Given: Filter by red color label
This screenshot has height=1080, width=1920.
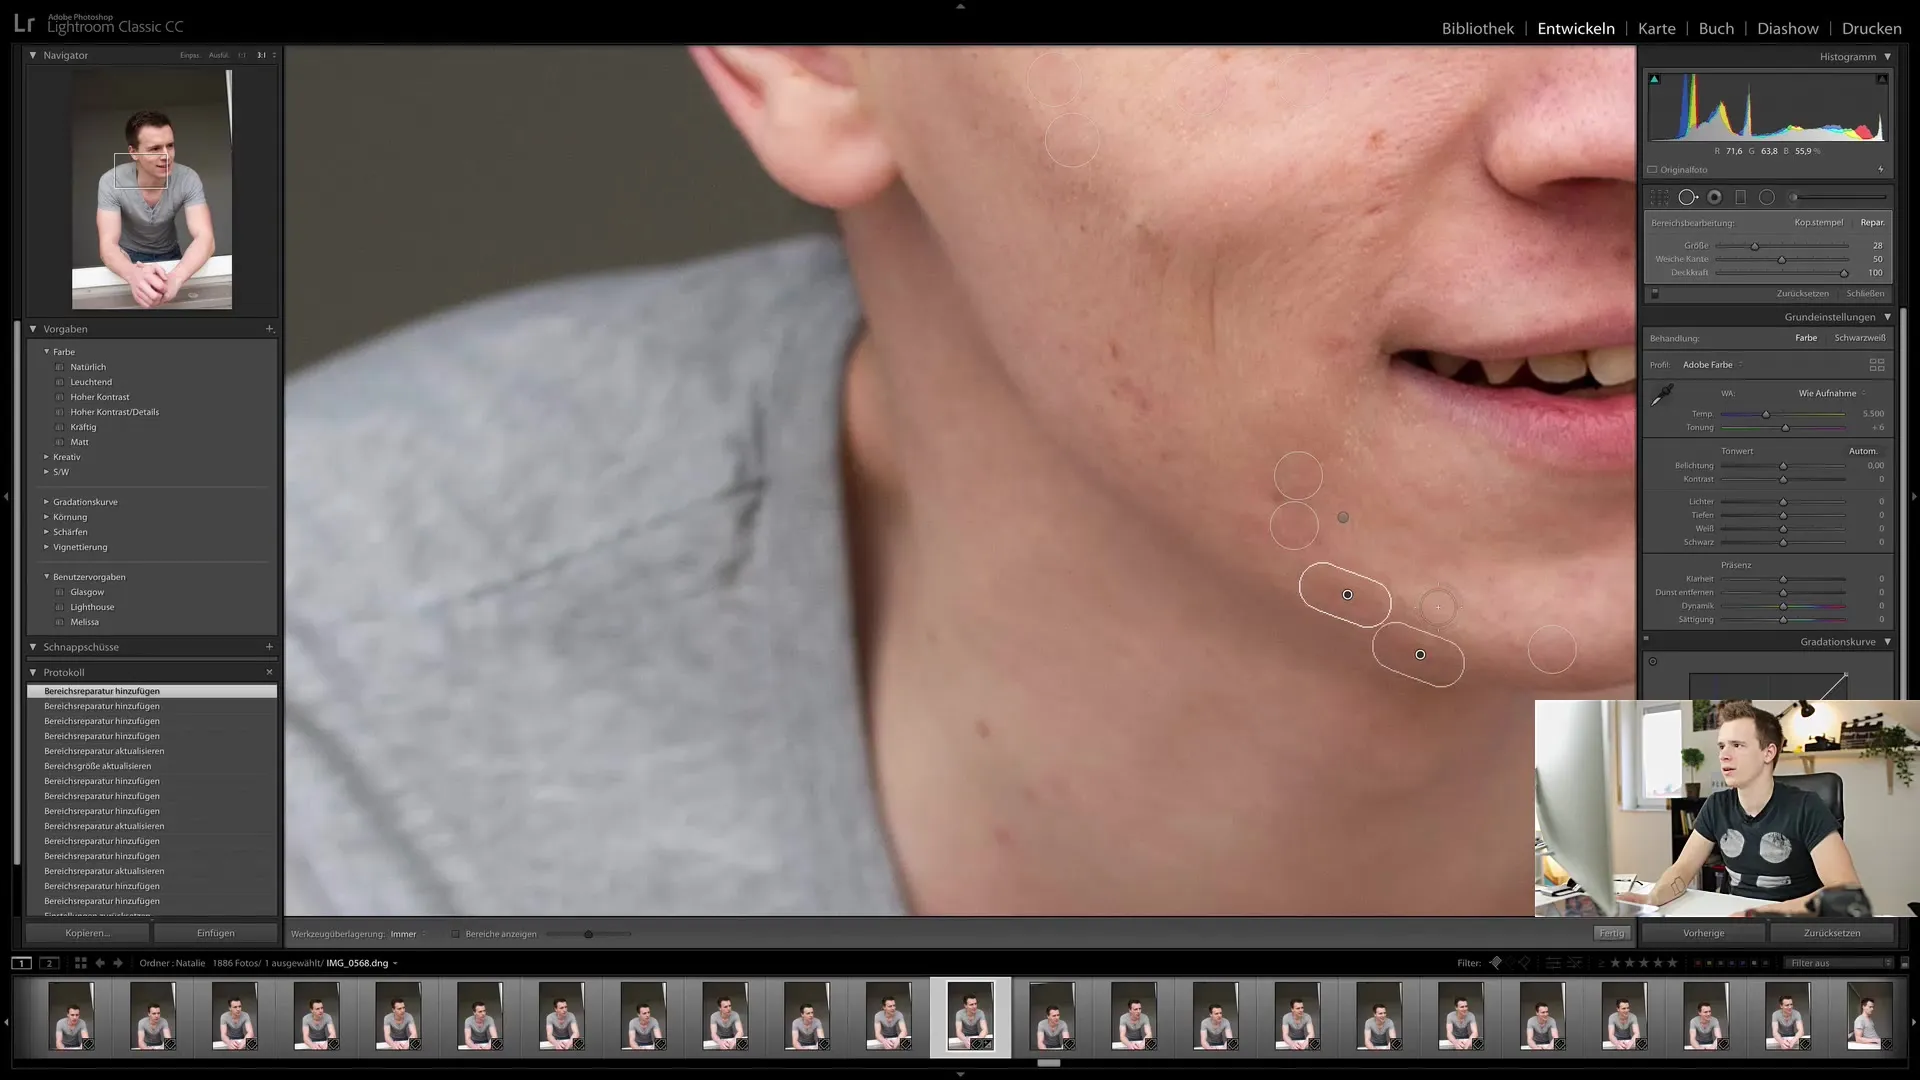Looking at the screenshot, I should coord(1698,963).
